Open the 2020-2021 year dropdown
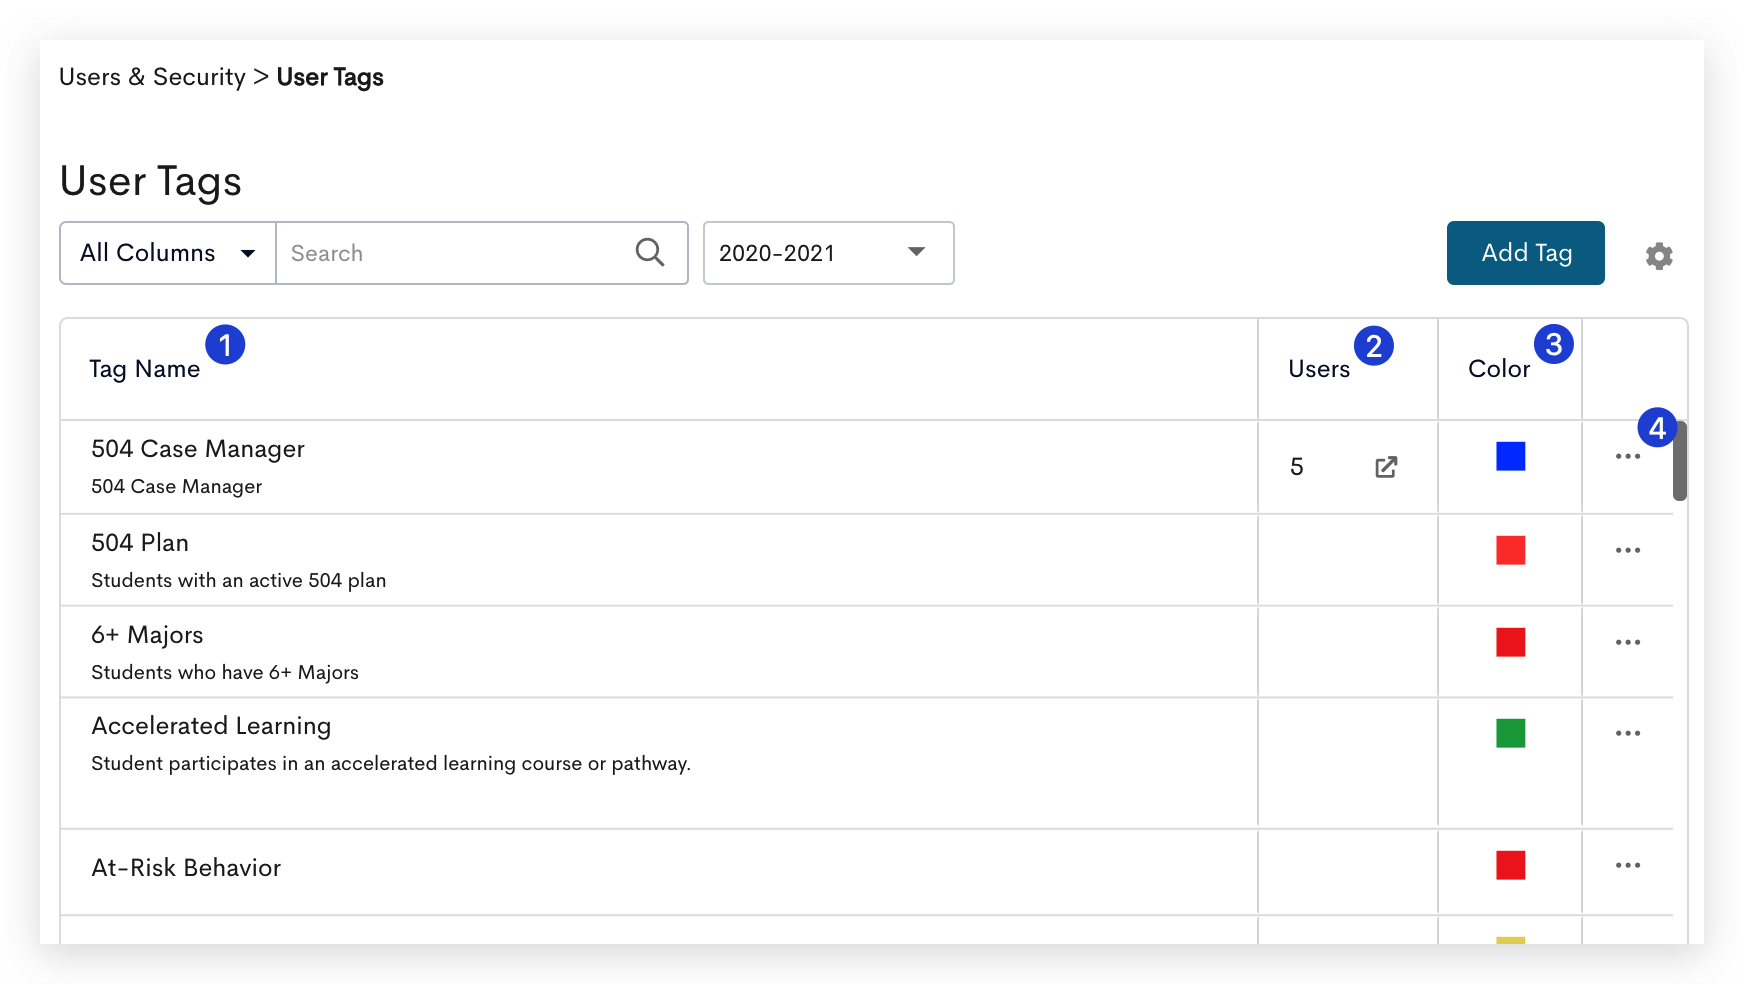Viewport: 1744px width, 984px height. coord(829,253)
